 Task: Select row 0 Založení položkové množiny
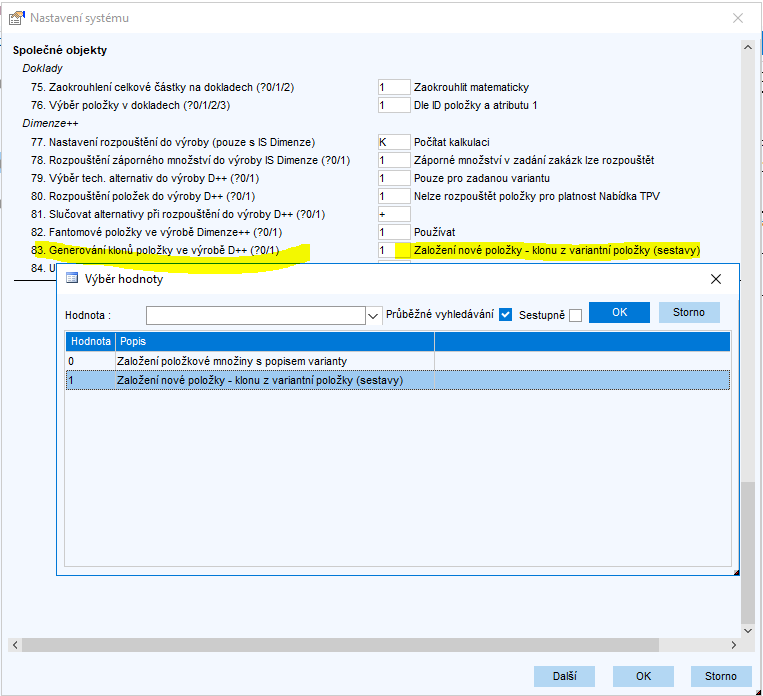(232, 361)
